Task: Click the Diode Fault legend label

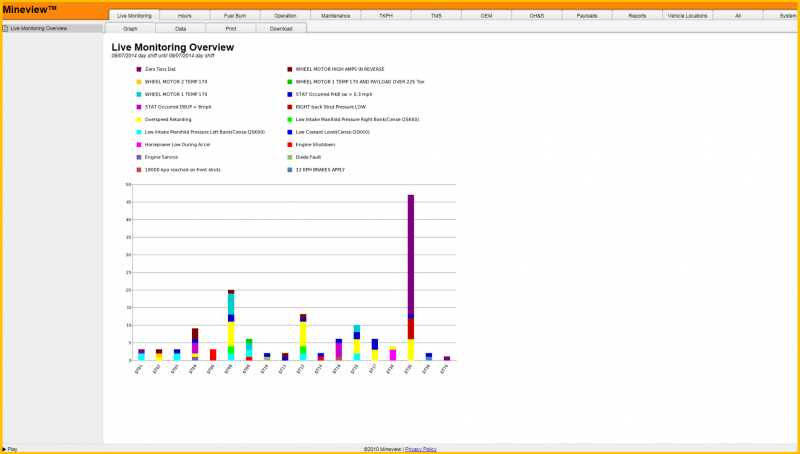Action: coord(308,157)
